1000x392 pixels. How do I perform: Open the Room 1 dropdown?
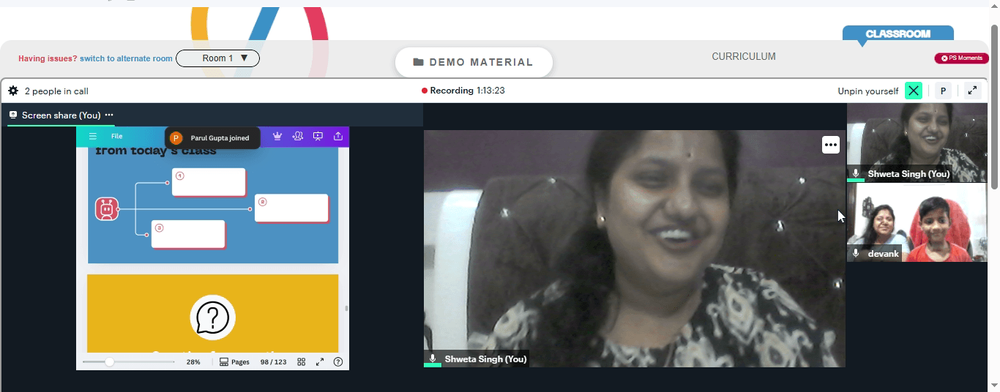[x=217, y=58]
